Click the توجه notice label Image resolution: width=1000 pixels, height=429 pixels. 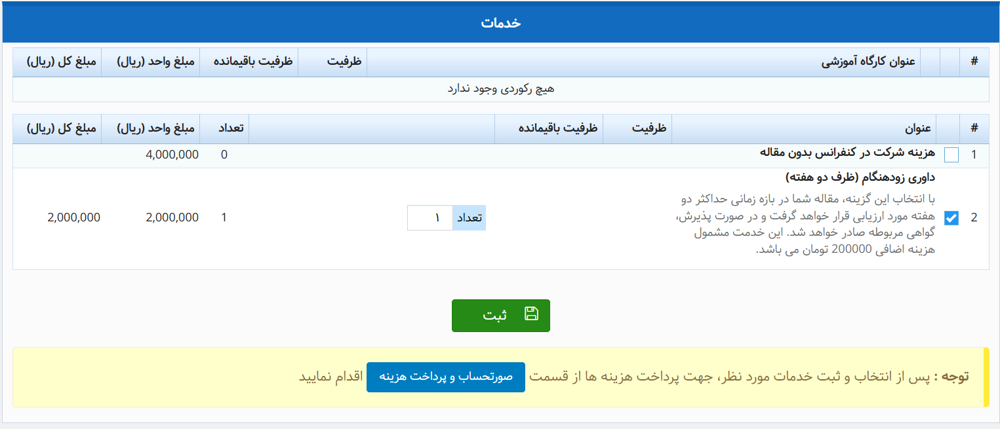point(952,377)
